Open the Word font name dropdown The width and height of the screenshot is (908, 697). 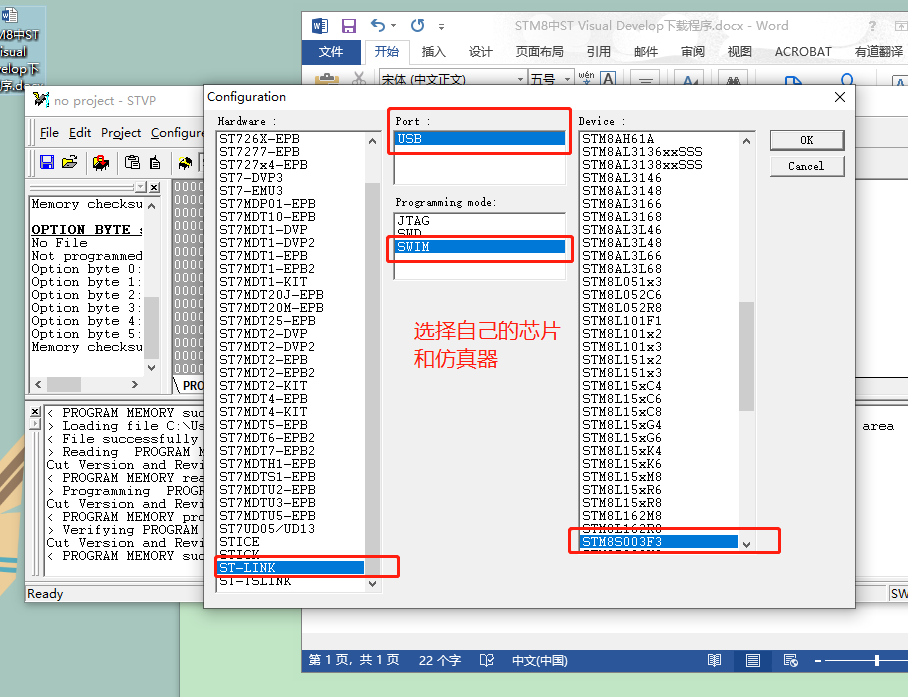[520, 79]
